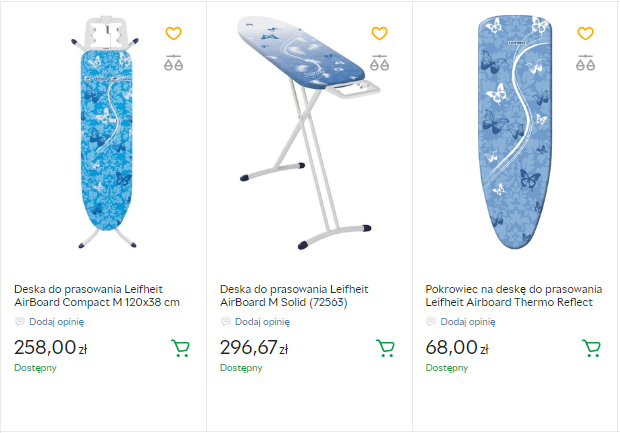Add 258,00 zł ironing board to cart
The width and height of the screenshot is (620, 433).
(180, 348)
